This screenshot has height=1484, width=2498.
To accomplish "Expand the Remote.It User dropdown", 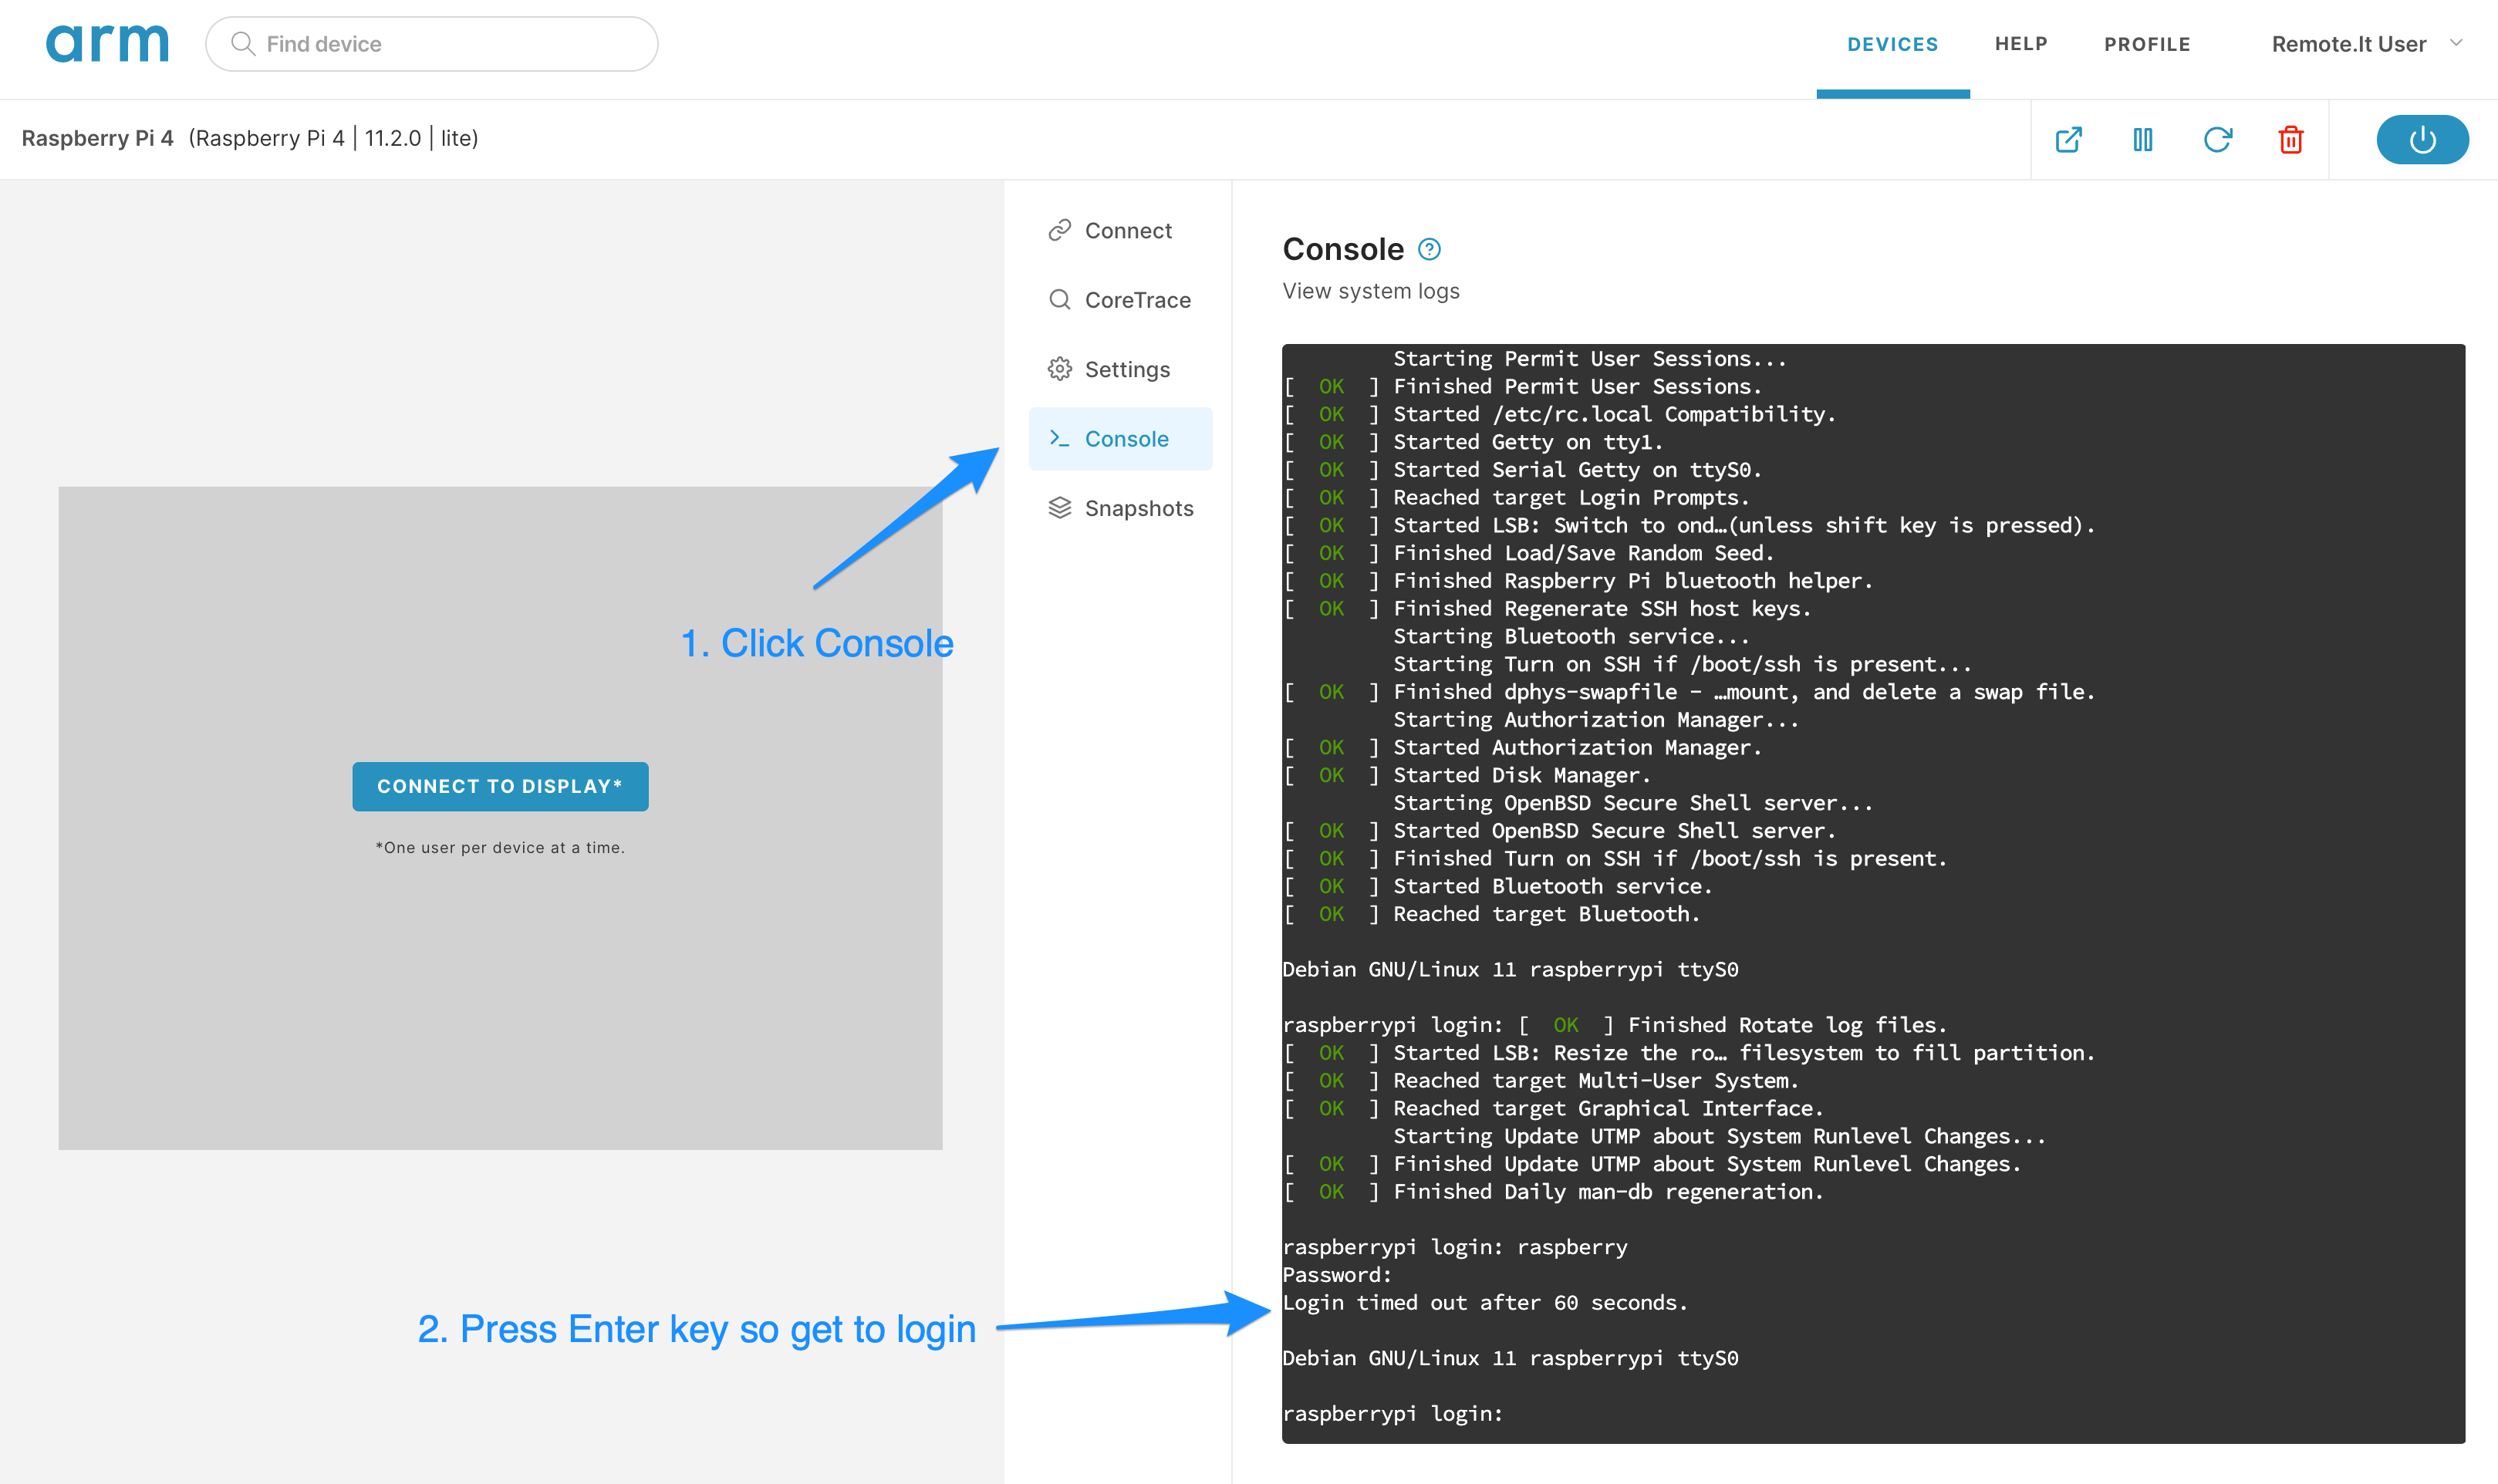I will point(2366,44).
